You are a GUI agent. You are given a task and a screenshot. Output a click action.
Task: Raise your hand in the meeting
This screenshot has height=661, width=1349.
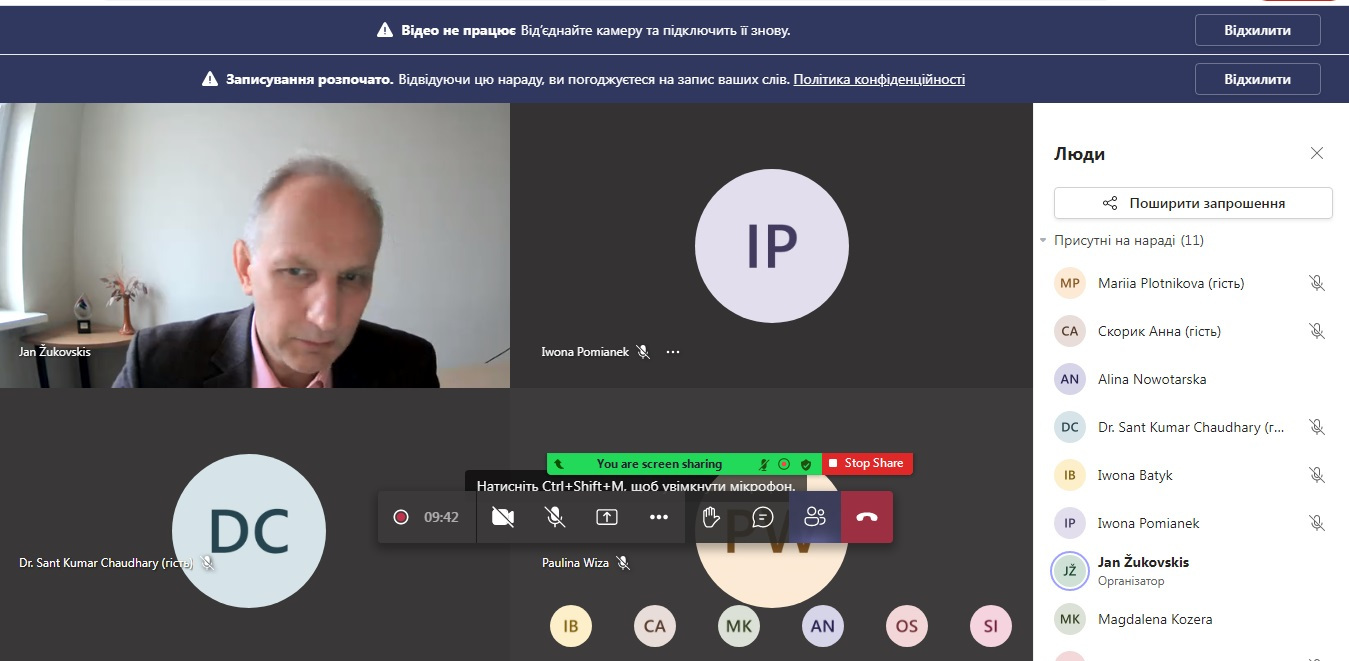point(711,517)
